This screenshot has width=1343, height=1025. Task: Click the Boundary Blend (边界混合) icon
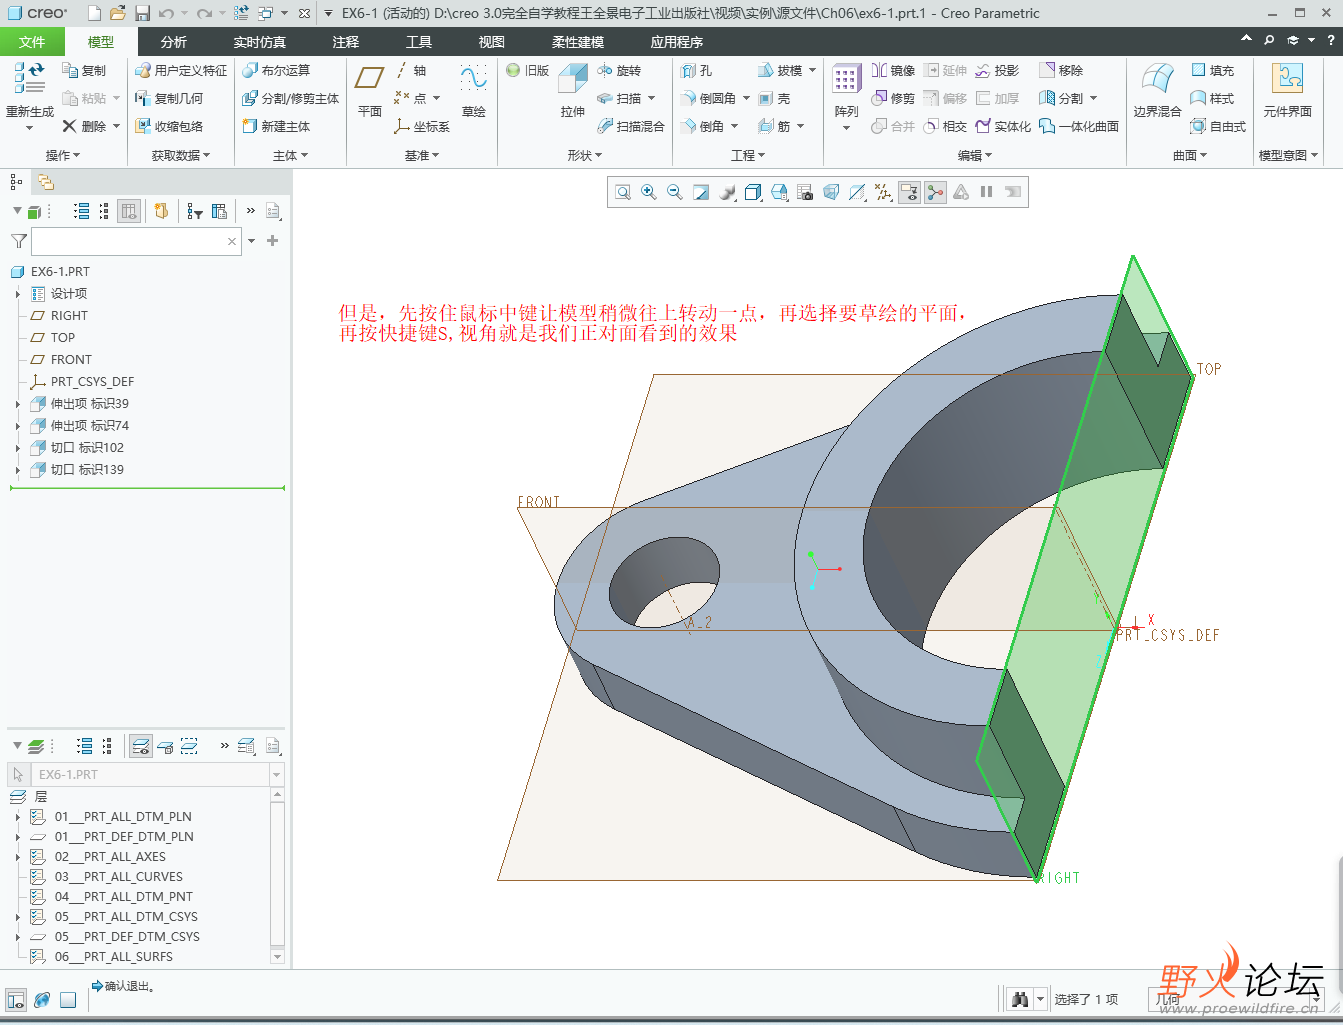pyautogui.click(x=1157, y=78)
